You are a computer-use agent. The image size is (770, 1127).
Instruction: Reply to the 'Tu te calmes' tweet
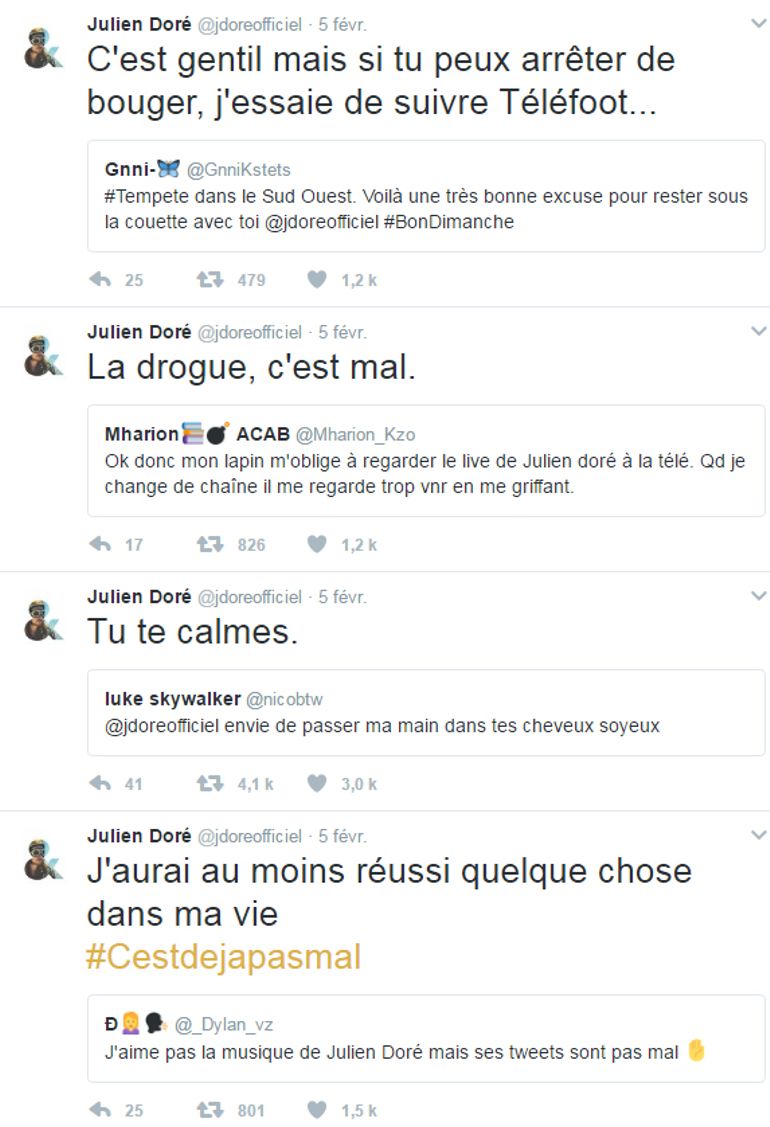(x=100, y=784)
